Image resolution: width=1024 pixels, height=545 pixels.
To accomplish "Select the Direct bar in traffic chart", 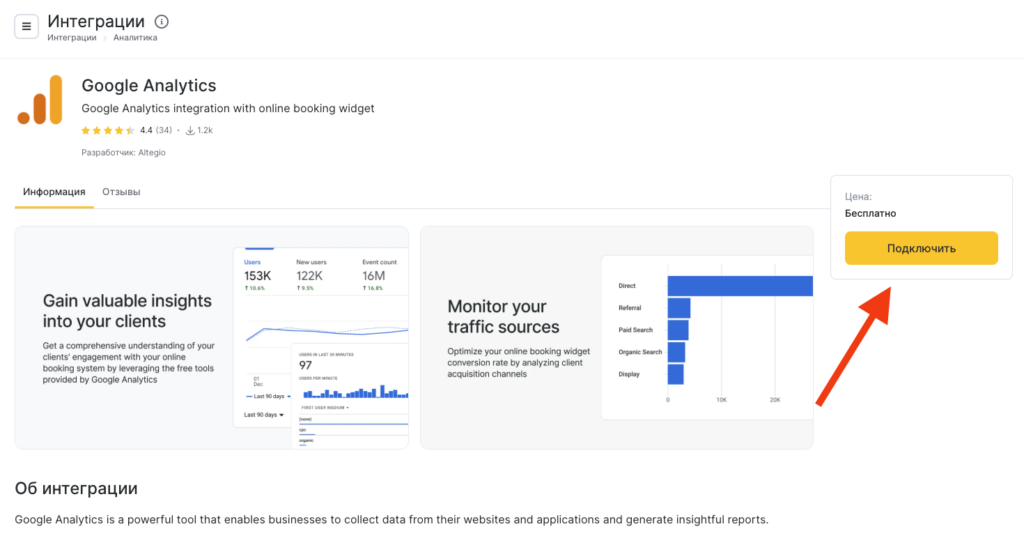I will 740,286.
